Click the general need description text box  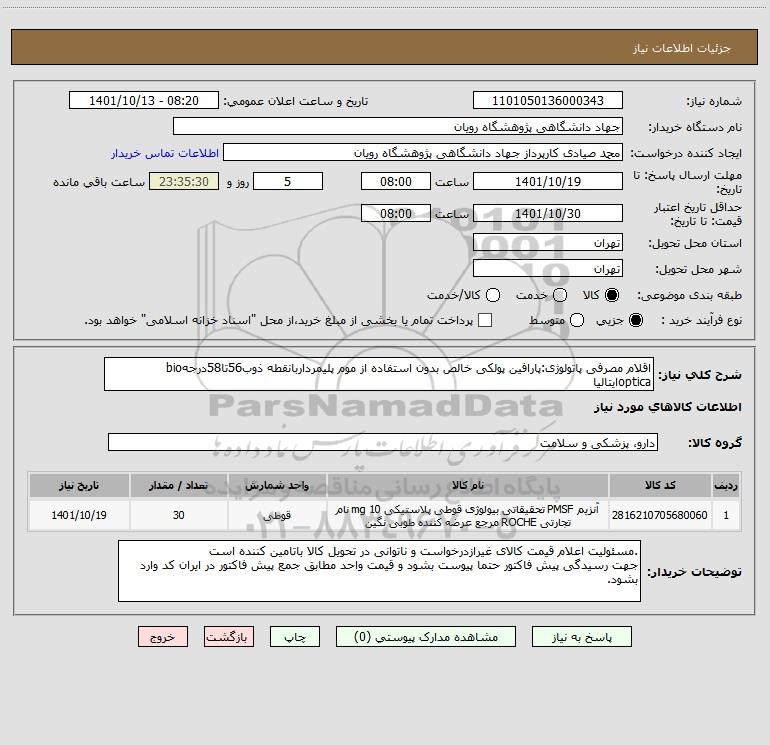coord(379,374)
